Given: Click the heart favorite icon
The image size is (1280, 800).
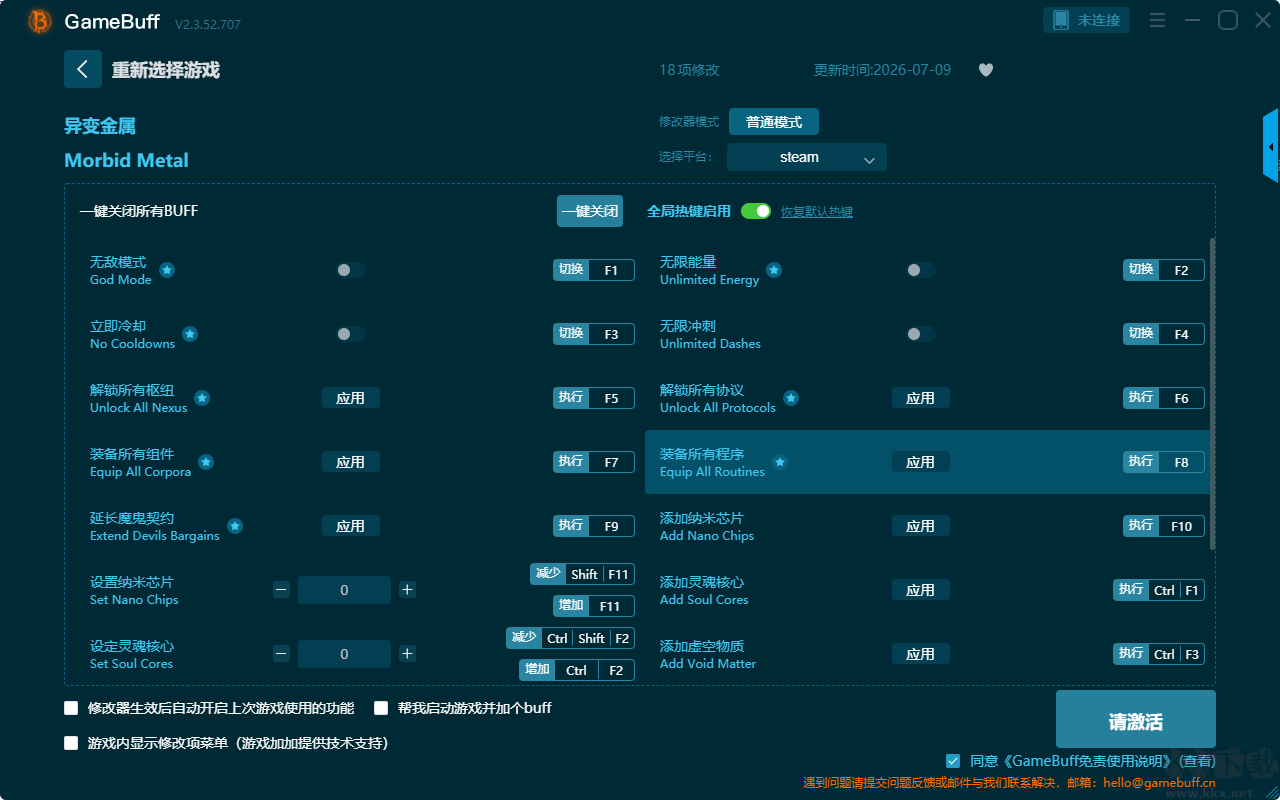Looking at the screenshot, I should 986,70.
